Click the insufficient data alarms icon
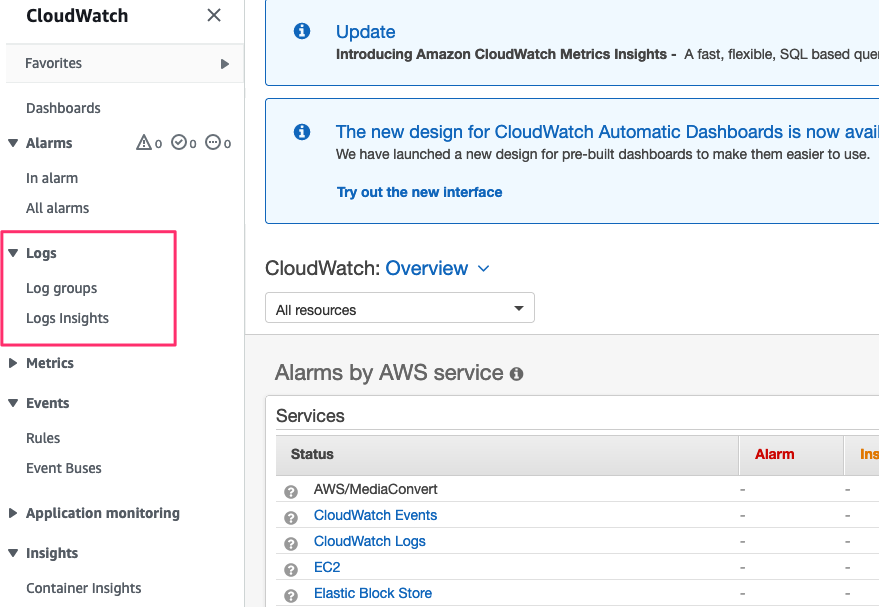The image size is (879, 607). (213, 143)
